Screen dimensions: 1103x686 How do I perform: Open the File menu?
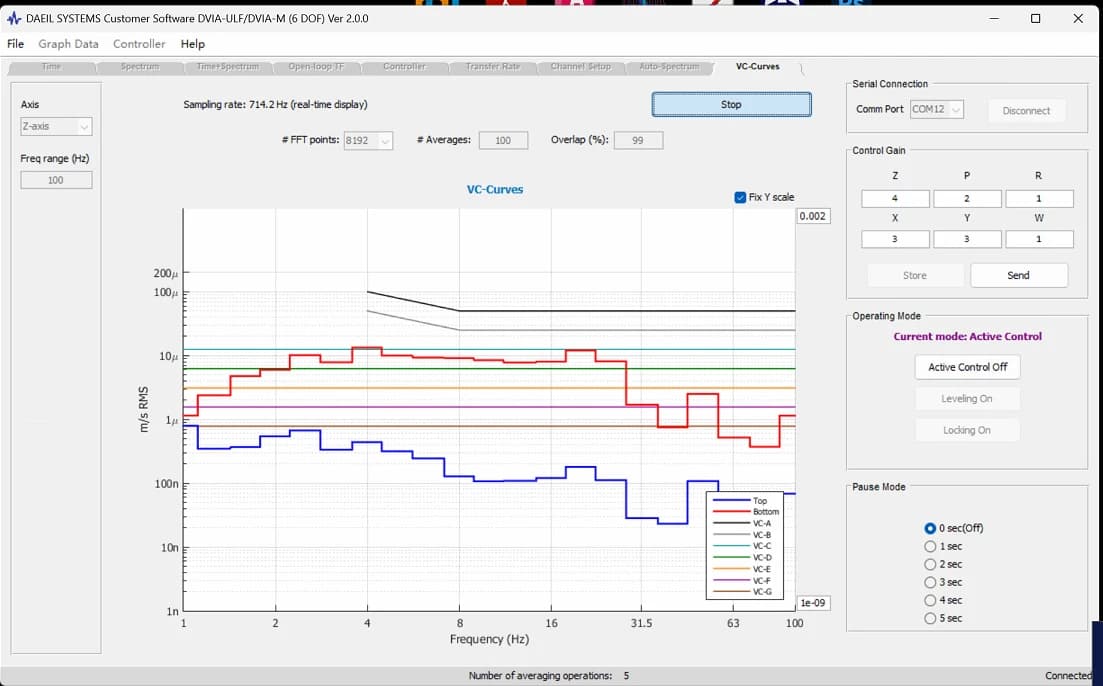tap(15, 44)
